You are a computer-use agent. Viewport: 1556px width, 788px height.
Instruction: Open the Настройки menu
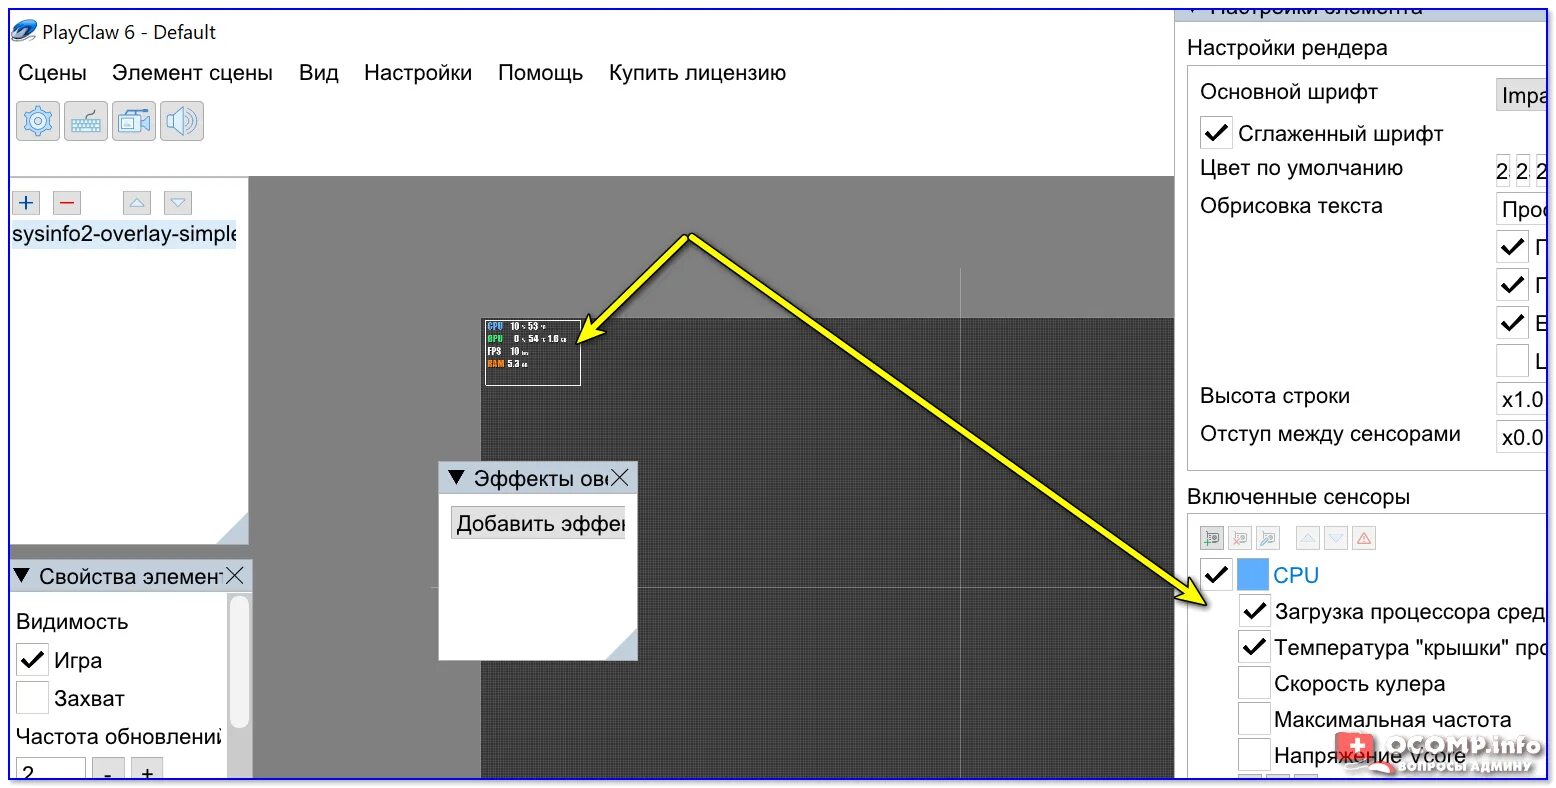coord(418,73)
